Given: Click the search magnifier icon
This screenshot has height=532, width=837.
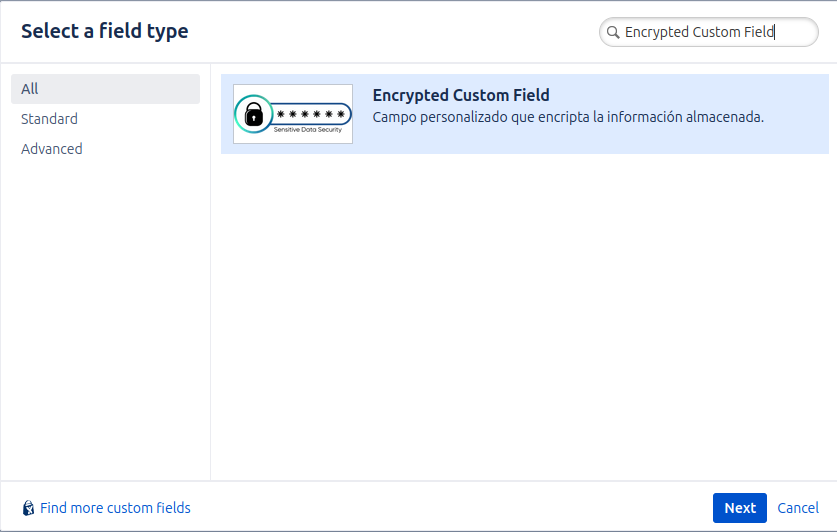Looking at the screenshot, I should click(x=613, y=33).
